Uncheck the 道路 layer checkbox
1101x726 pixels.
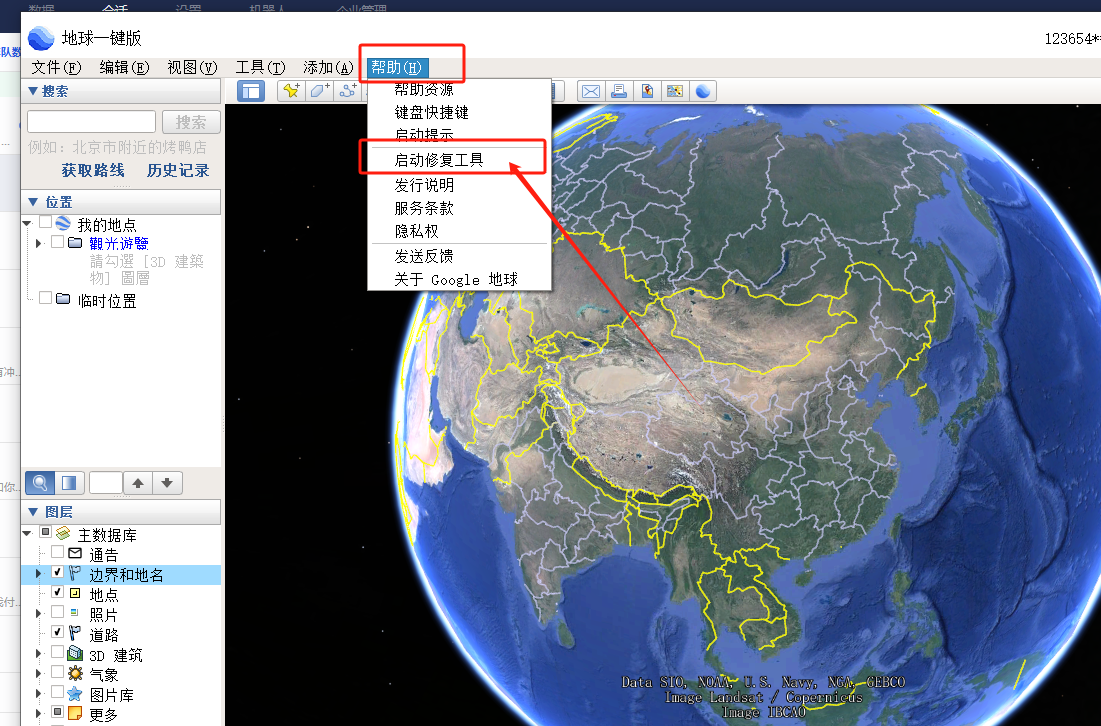(x=58, y=633)
